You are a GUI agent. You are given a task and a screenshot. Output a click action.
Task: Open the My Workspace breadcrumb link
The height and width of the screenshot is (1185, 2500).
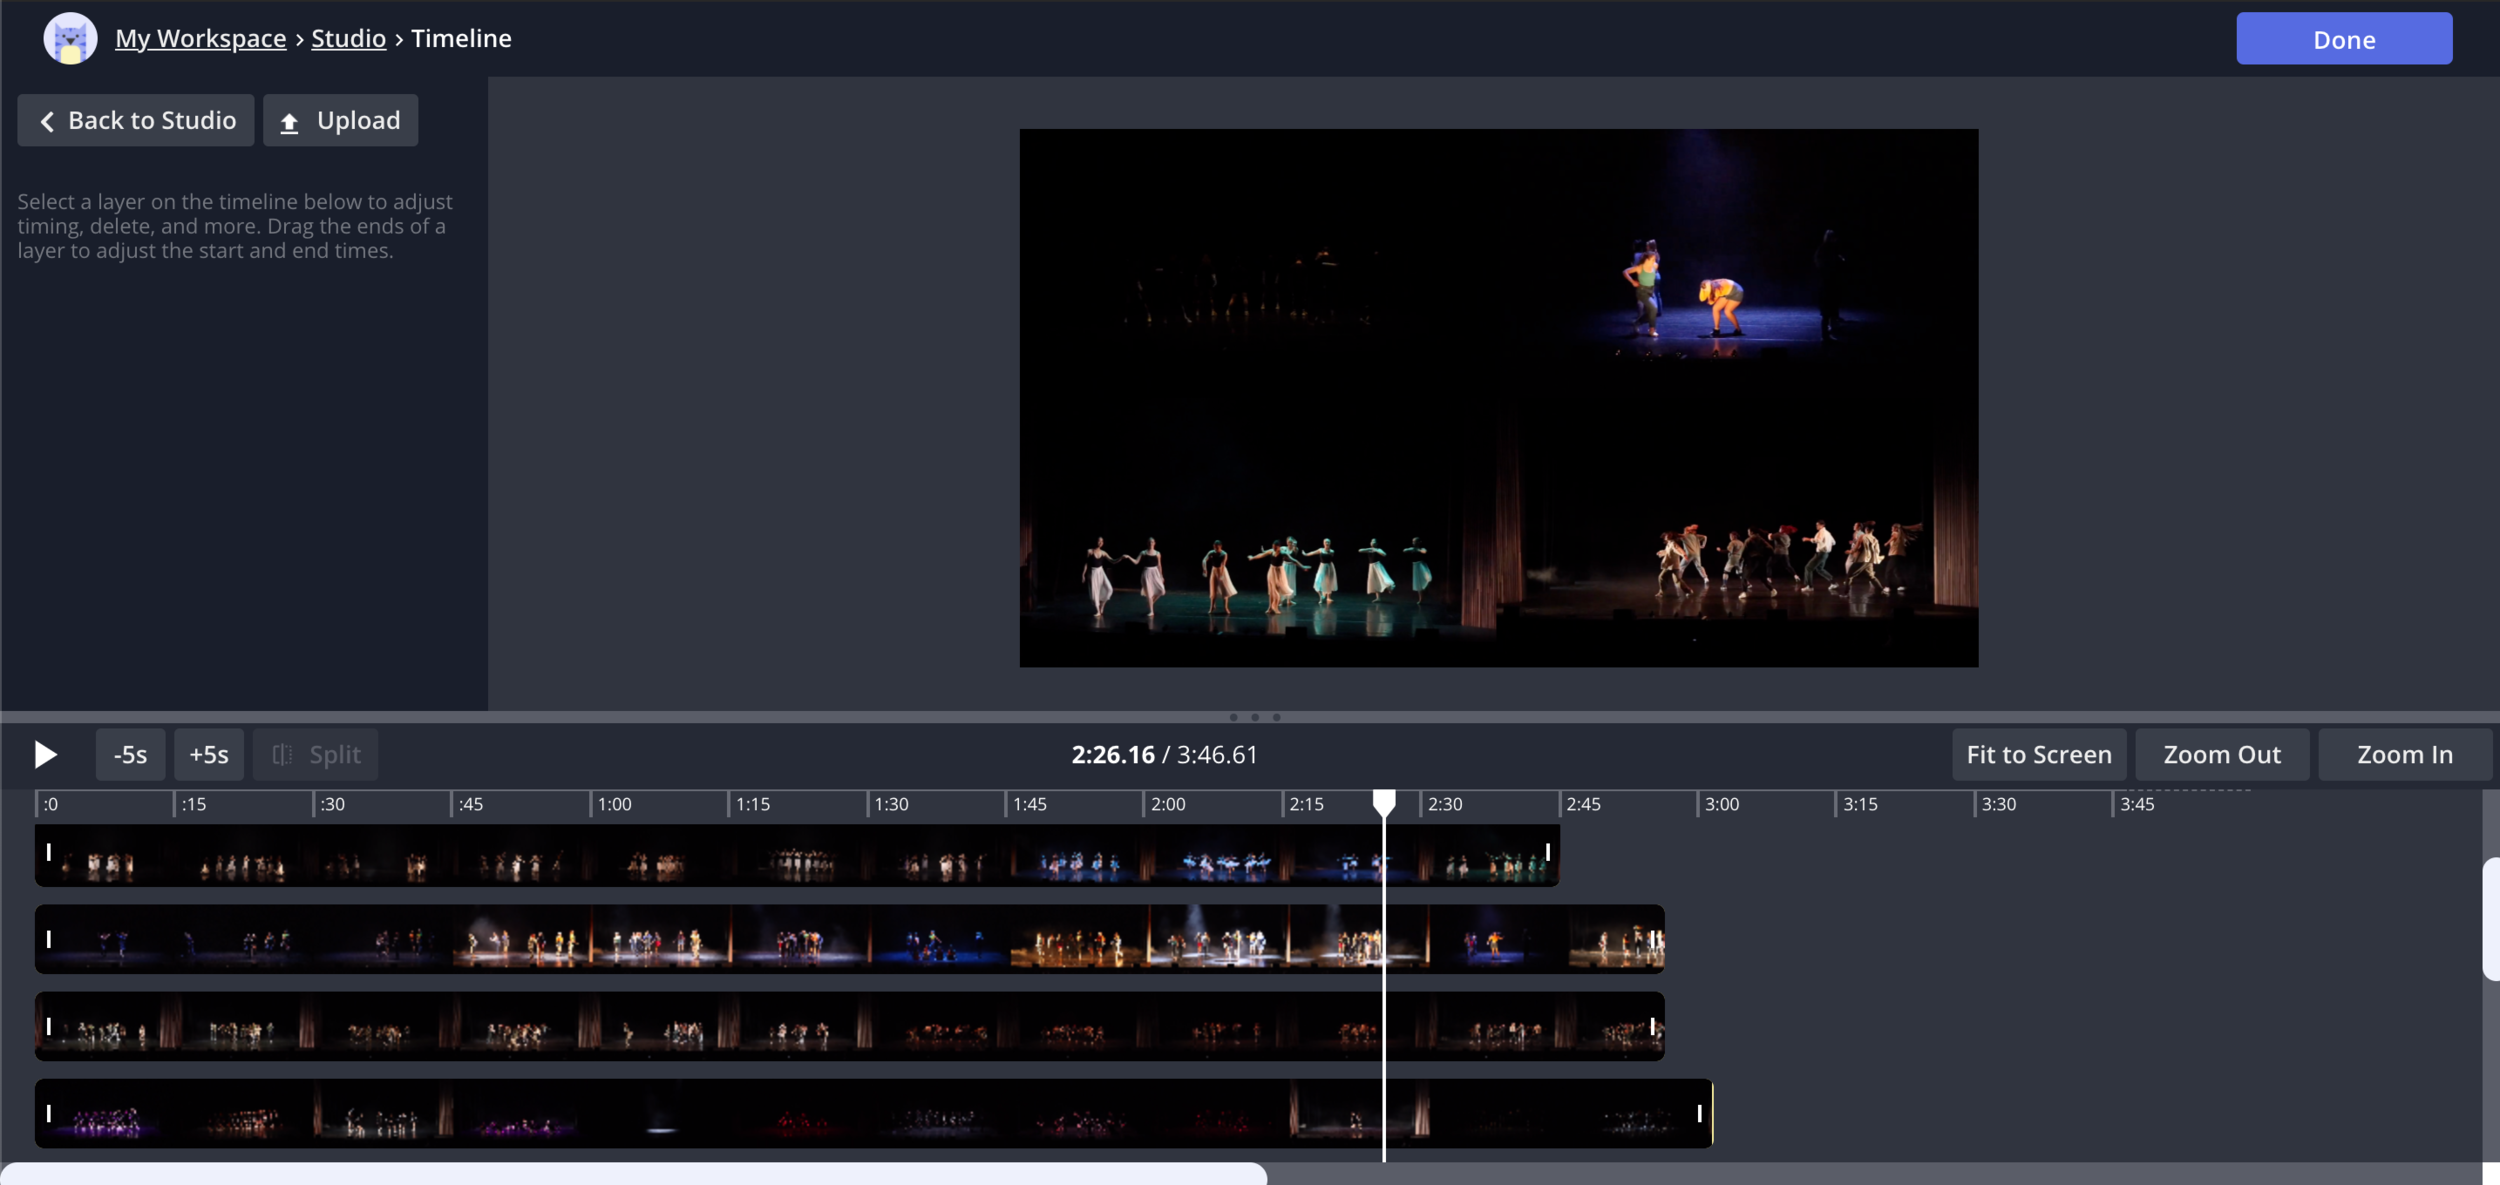point(200,38)
